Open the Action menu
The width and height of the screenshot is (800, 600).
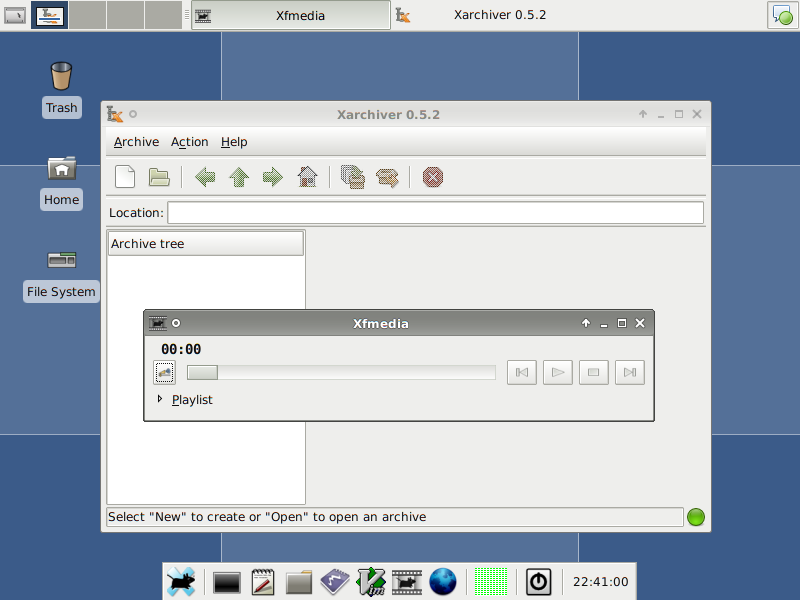[189, 142]
